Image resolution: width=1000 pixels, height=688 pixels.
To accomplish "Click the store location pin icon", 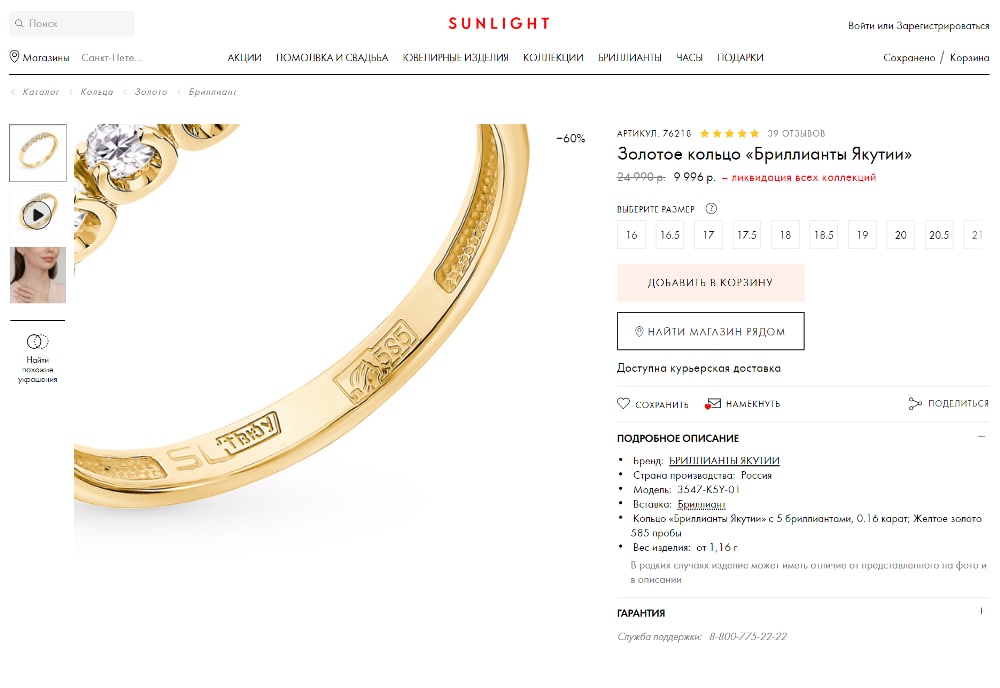I will [15, 57].
